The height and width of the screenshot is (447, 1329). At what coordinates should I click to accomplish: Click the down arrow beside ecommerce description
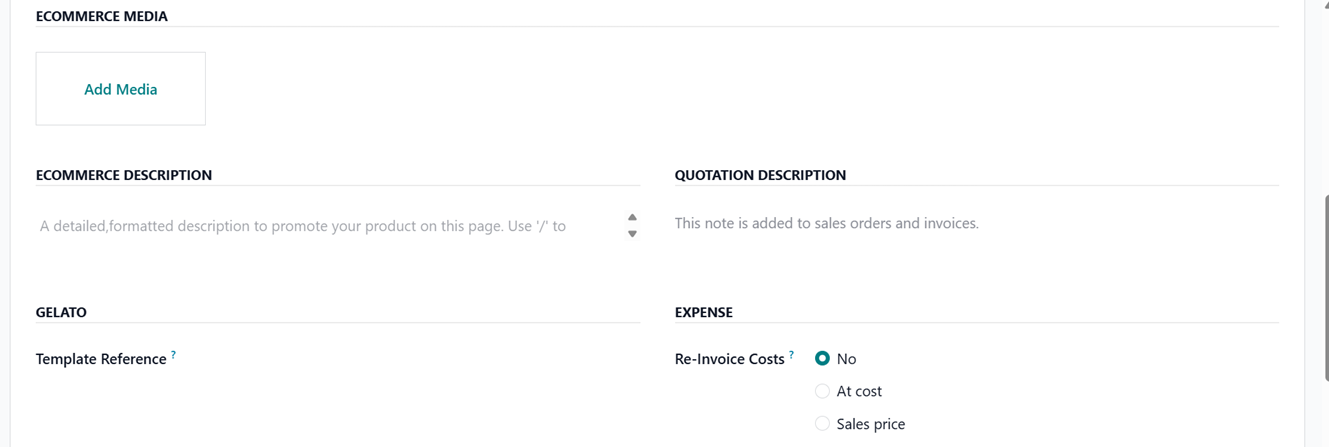pos(632,234)
